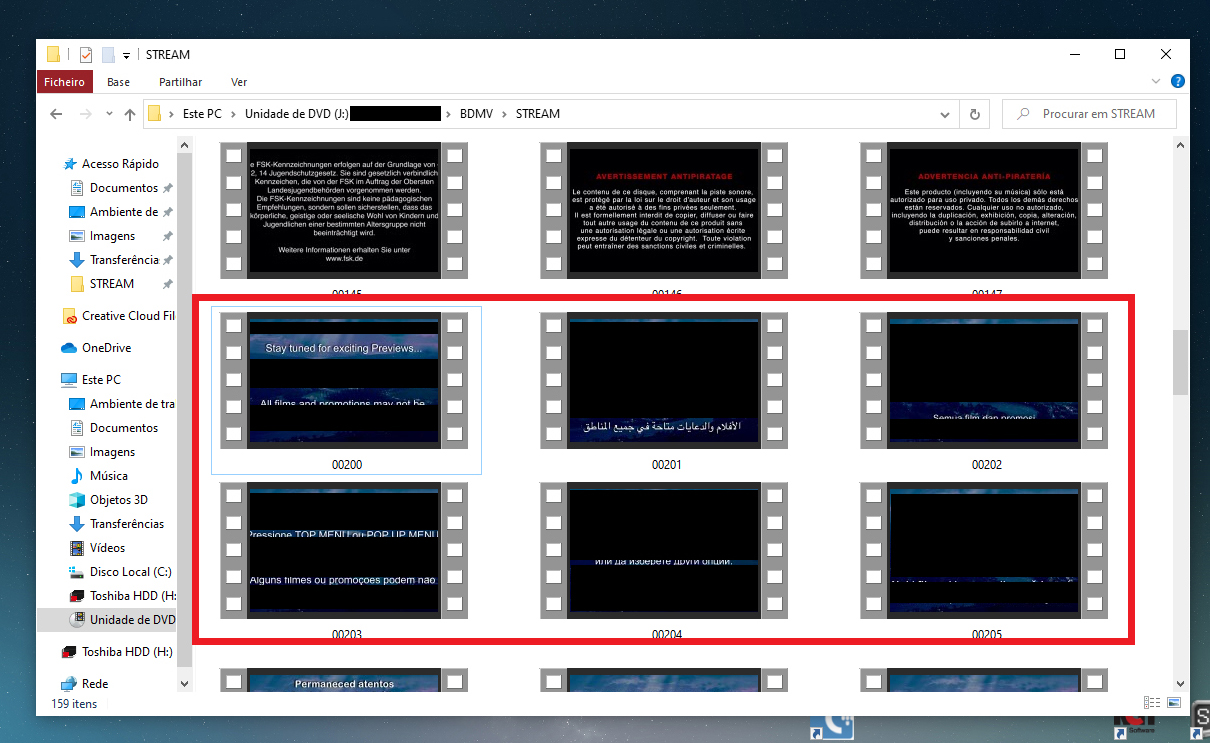The image size is (1210, 743).
Task: Switch to the Base ribbon tab
Action: point(118,82)
